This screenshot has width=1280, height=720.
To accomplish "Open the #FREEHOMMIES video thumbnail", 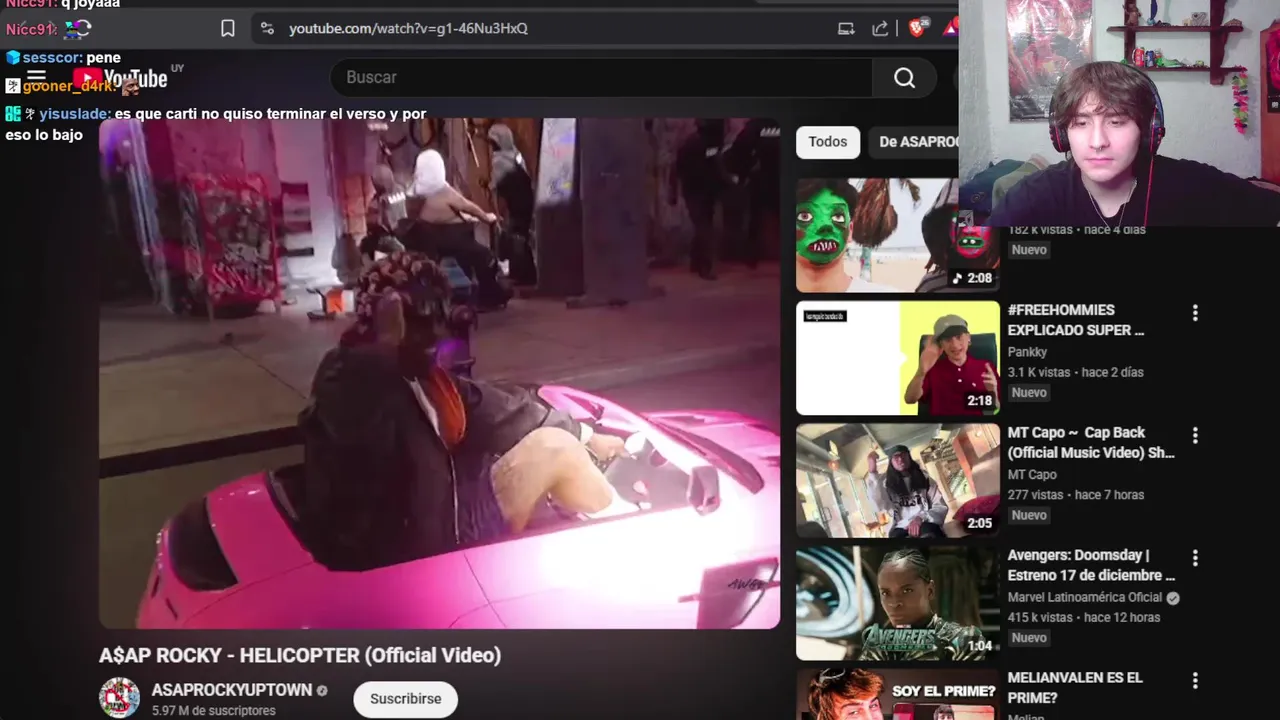I will [x=898, y=358].
